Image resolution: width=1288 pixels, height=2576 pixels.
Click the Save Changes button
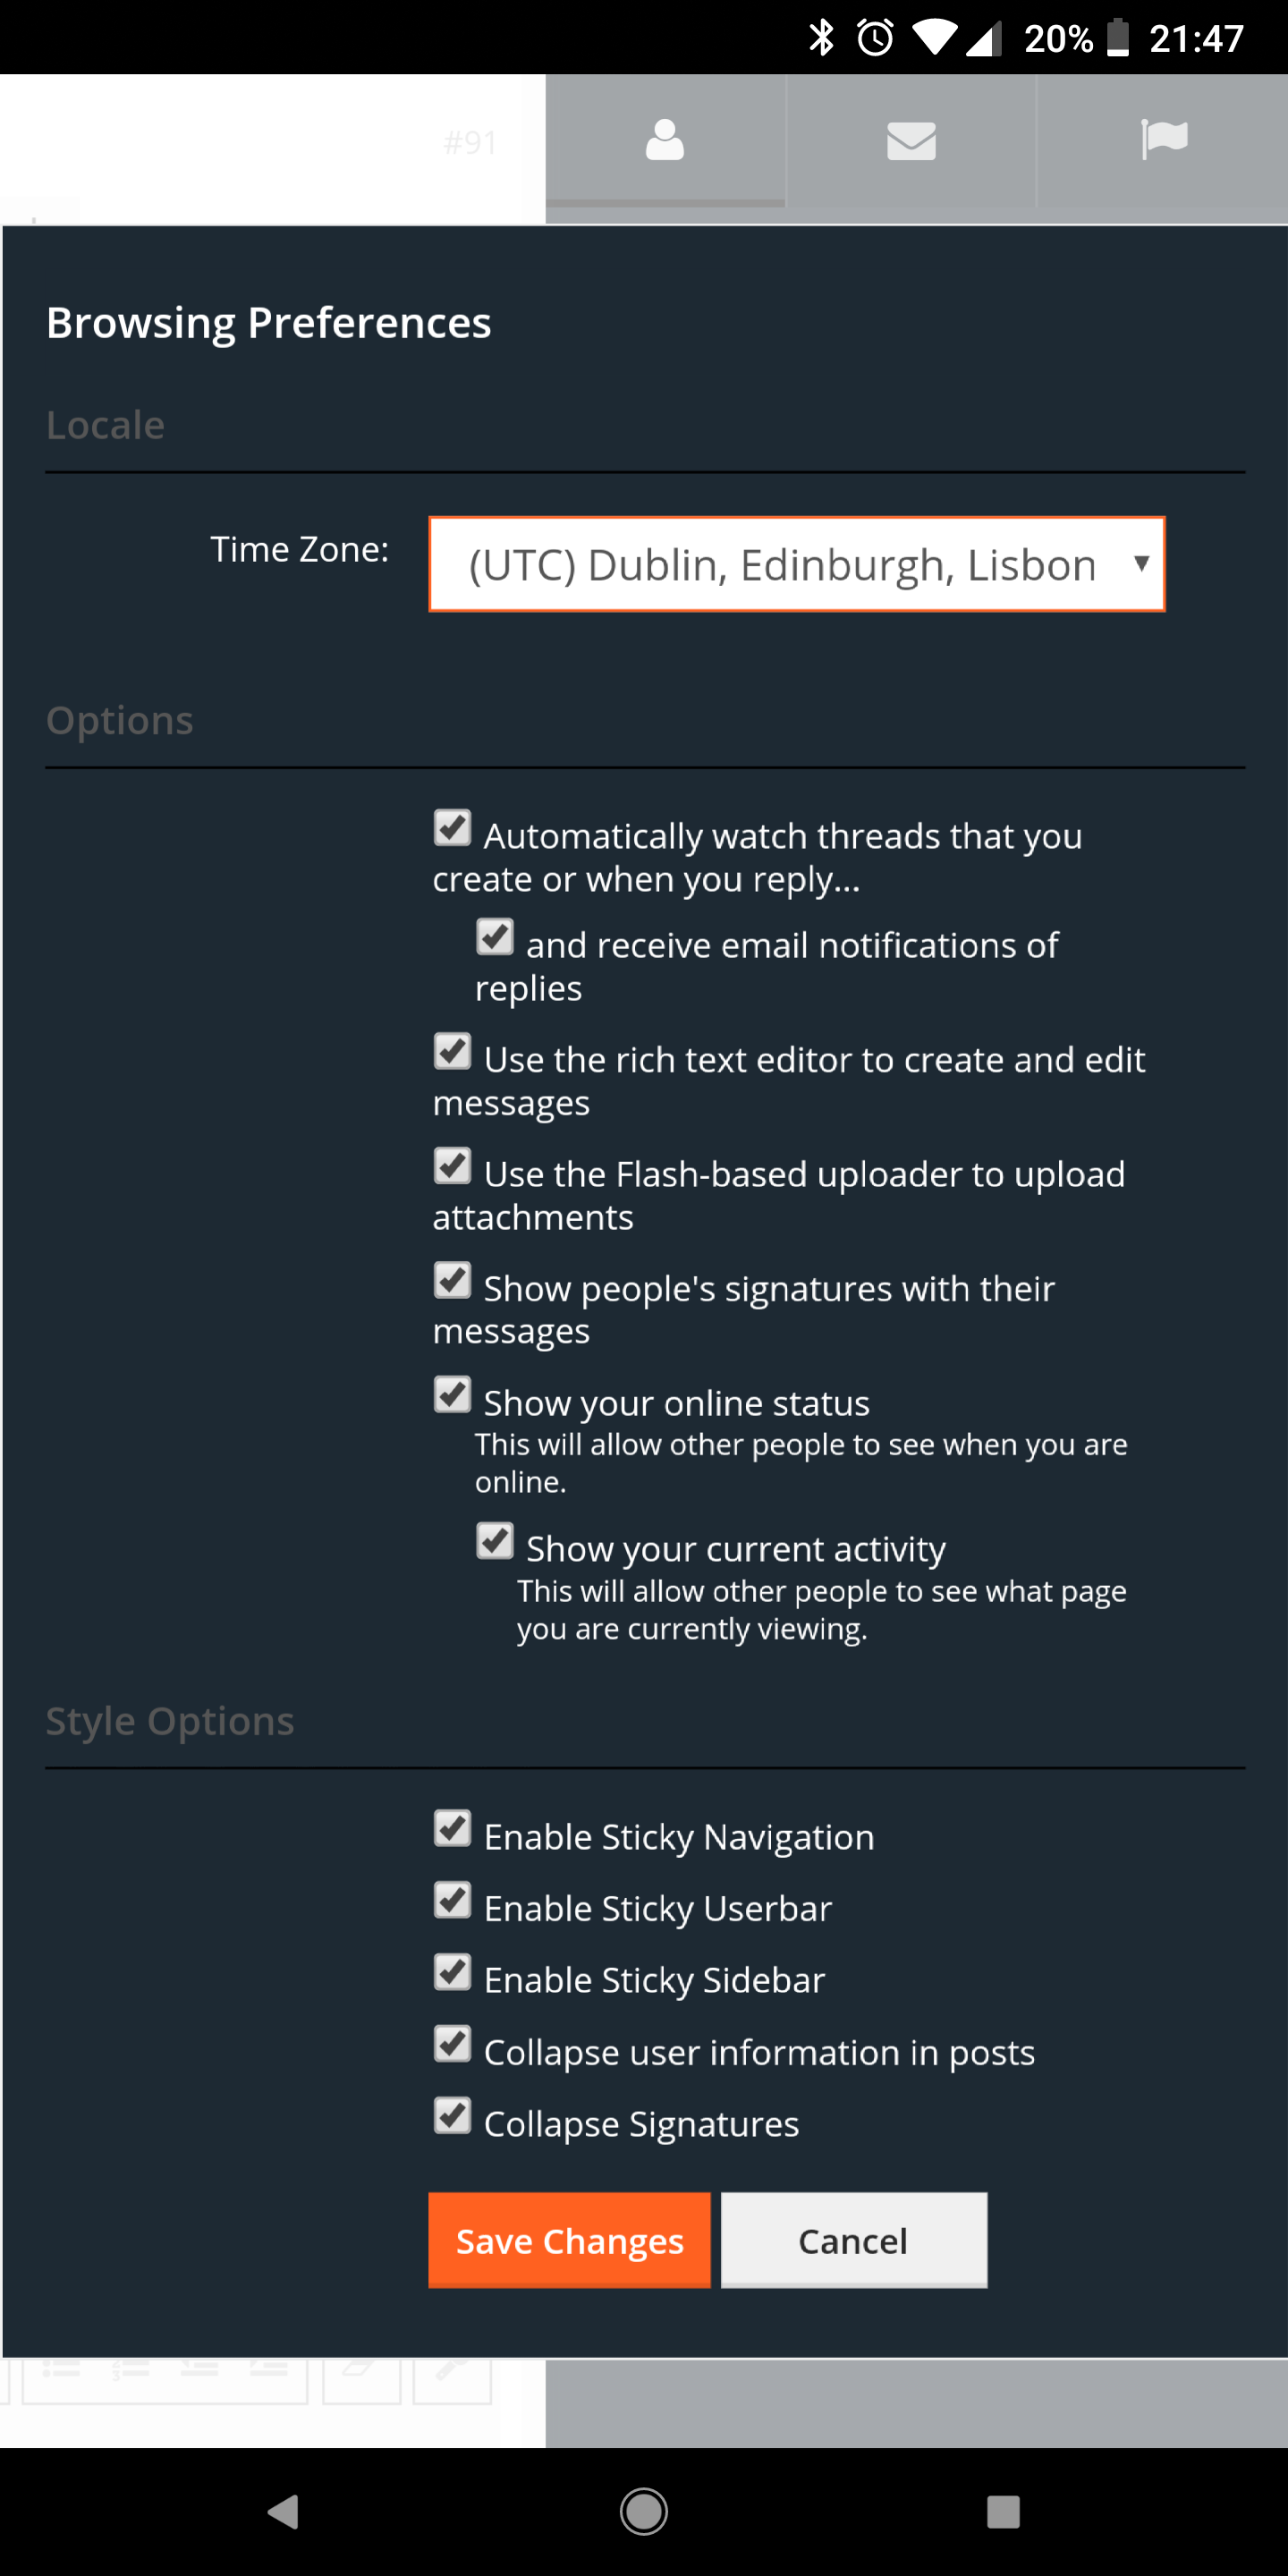569,2240
